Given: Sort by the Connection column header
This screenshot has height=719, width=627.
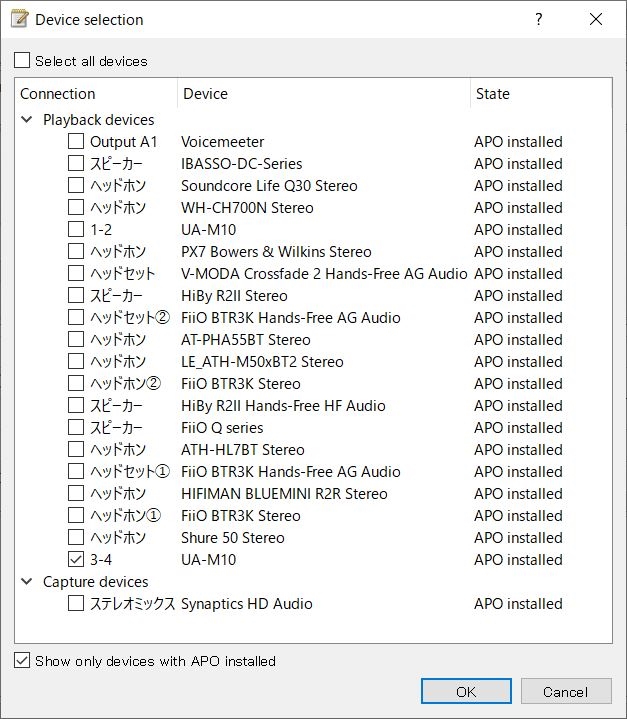Looking at the screenshot, I should [x=97, y=94].
